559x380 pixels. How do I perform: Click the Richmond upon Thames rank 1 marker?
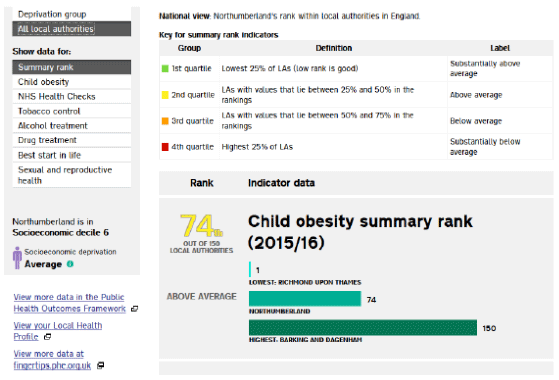pyautogui.click(x=250, y=269)
